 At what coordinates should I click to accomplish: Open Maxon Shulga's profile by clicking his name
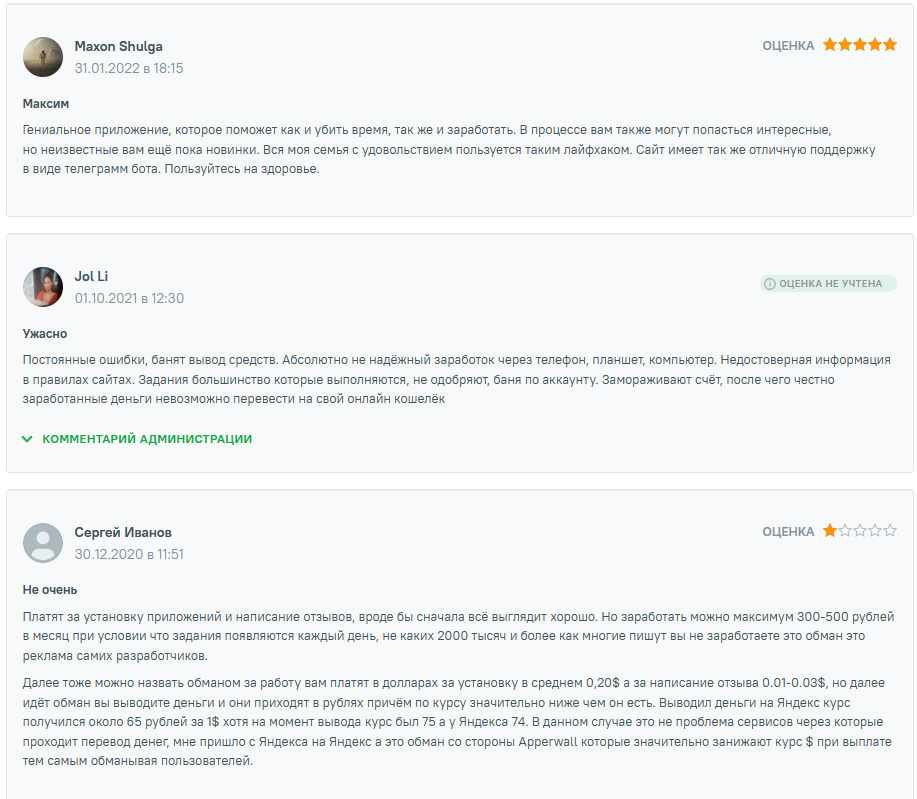pos(116,46)
